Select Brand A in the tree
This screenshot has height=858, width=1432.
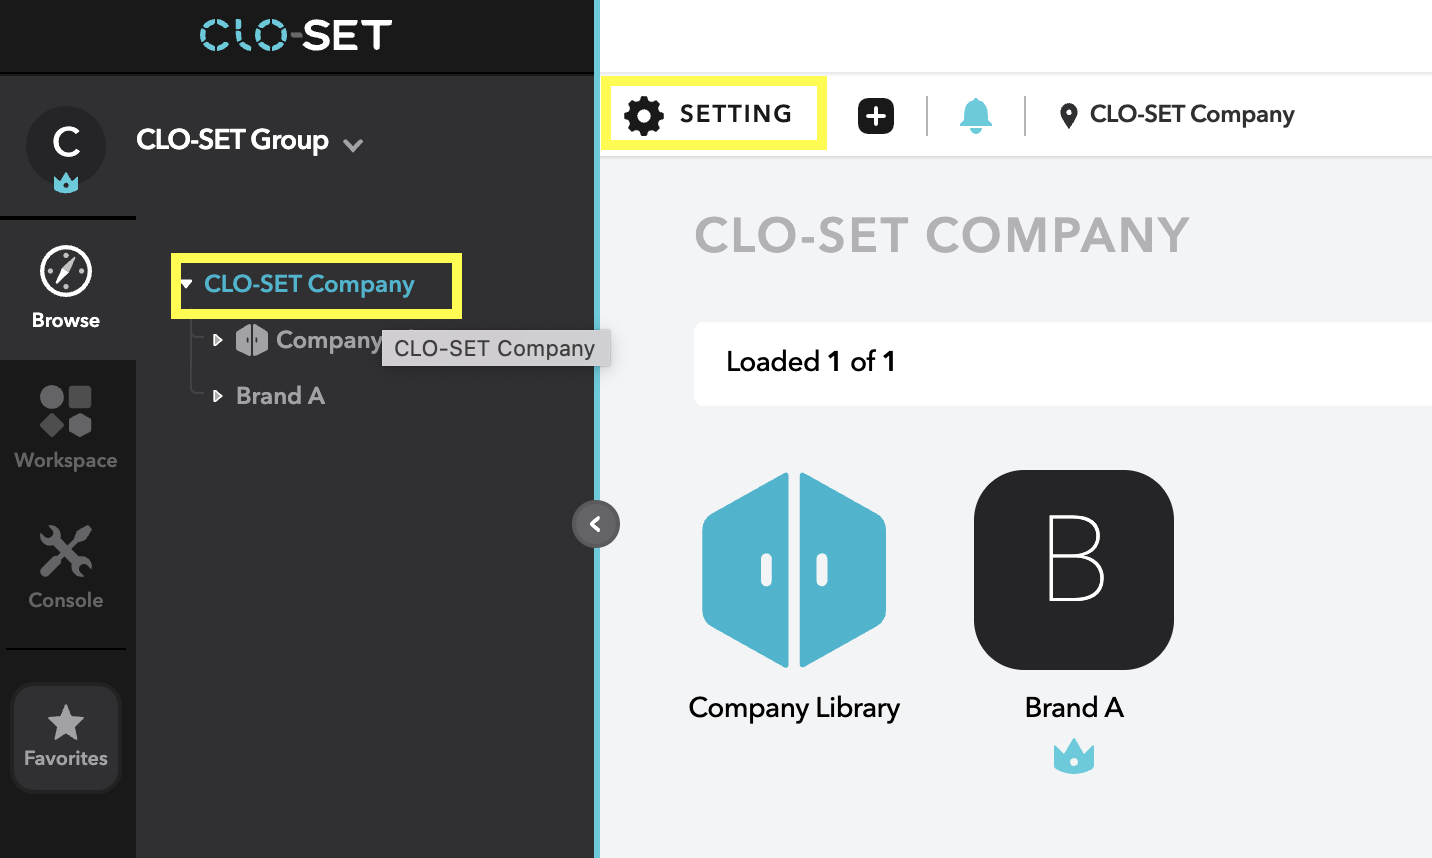tap(280, 396)
